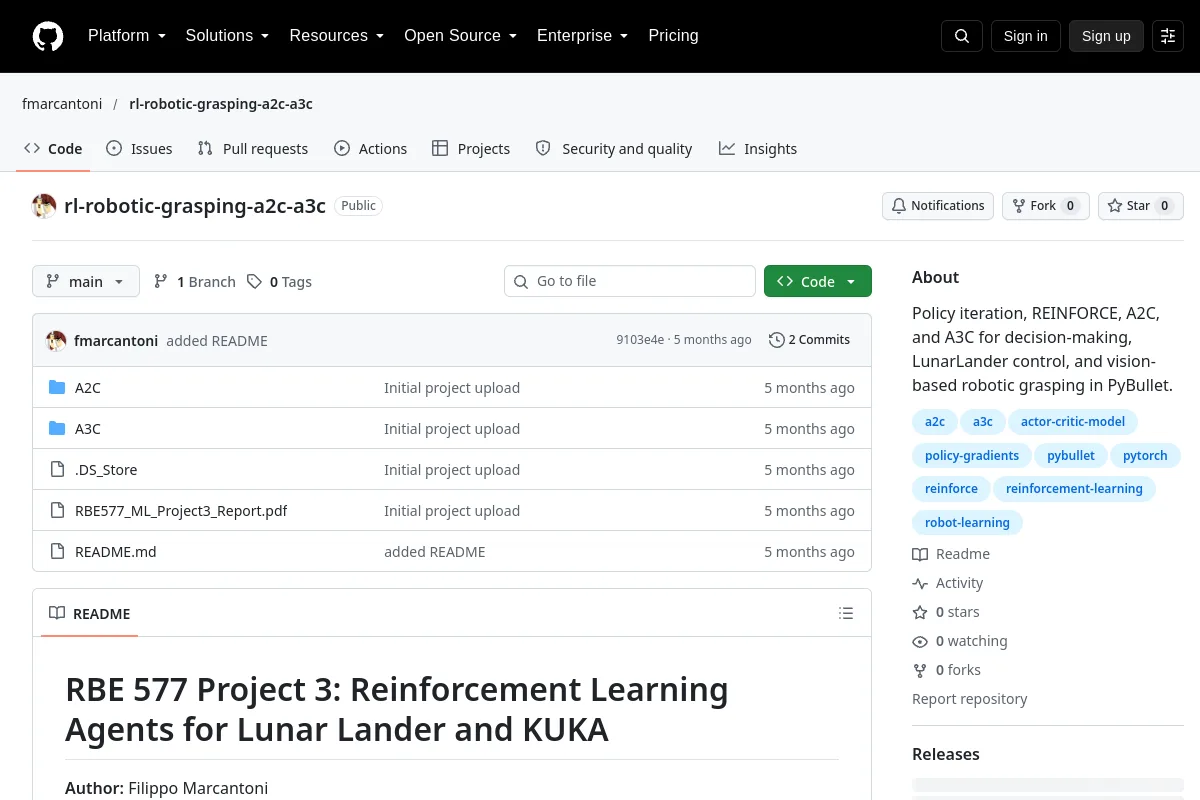
Task: Click the eye icon beside 0 watching
Action: tap(920, 641)
